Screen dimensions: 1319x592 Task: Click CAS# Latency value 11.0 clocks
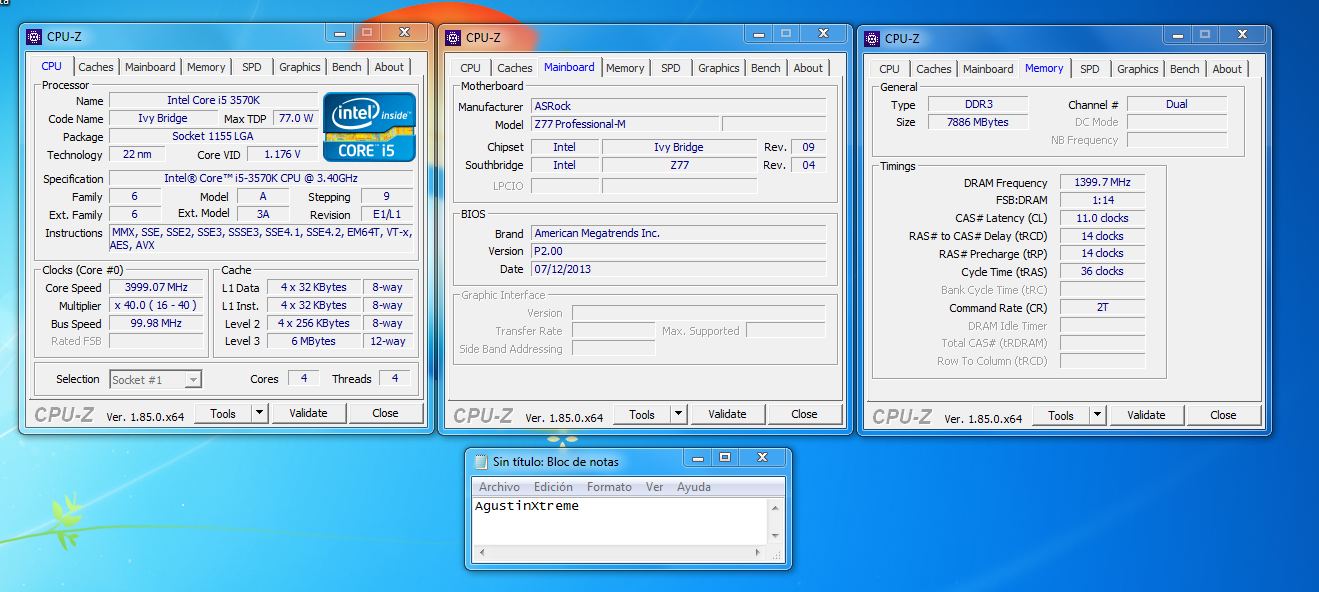(x=1103, y=218)
